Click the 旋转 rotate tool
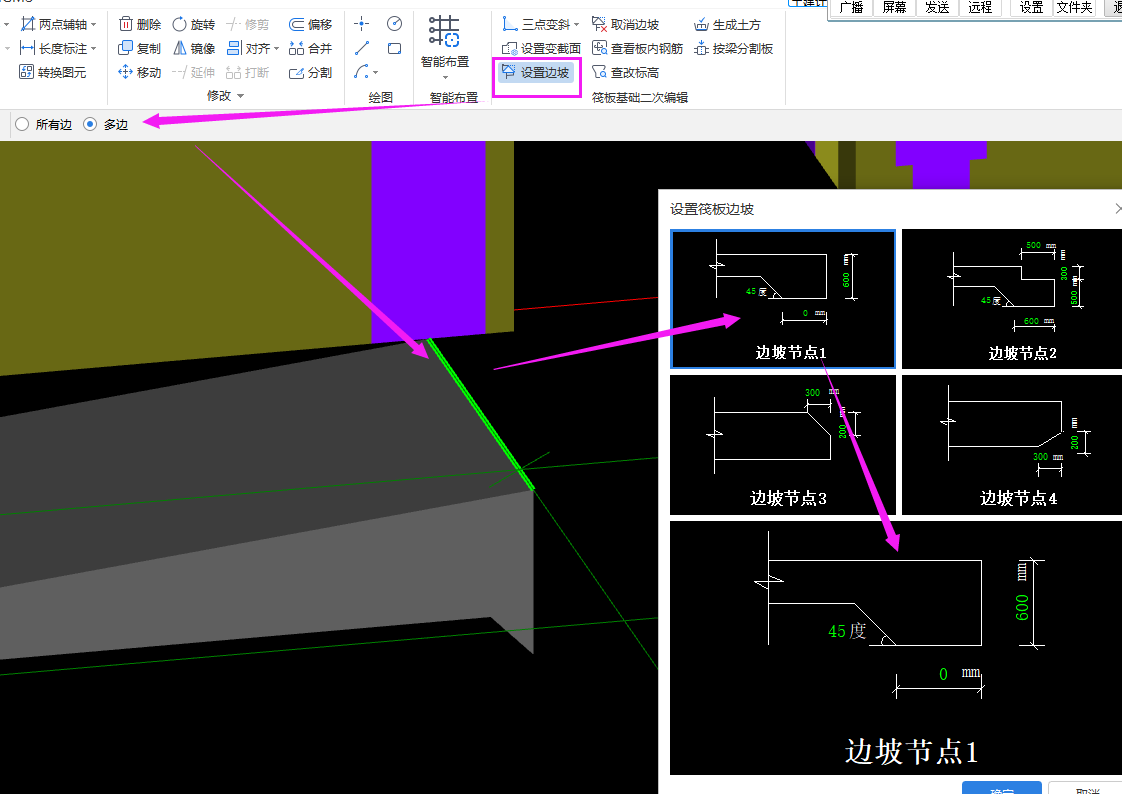The image size is (1122, 794). 193,24
